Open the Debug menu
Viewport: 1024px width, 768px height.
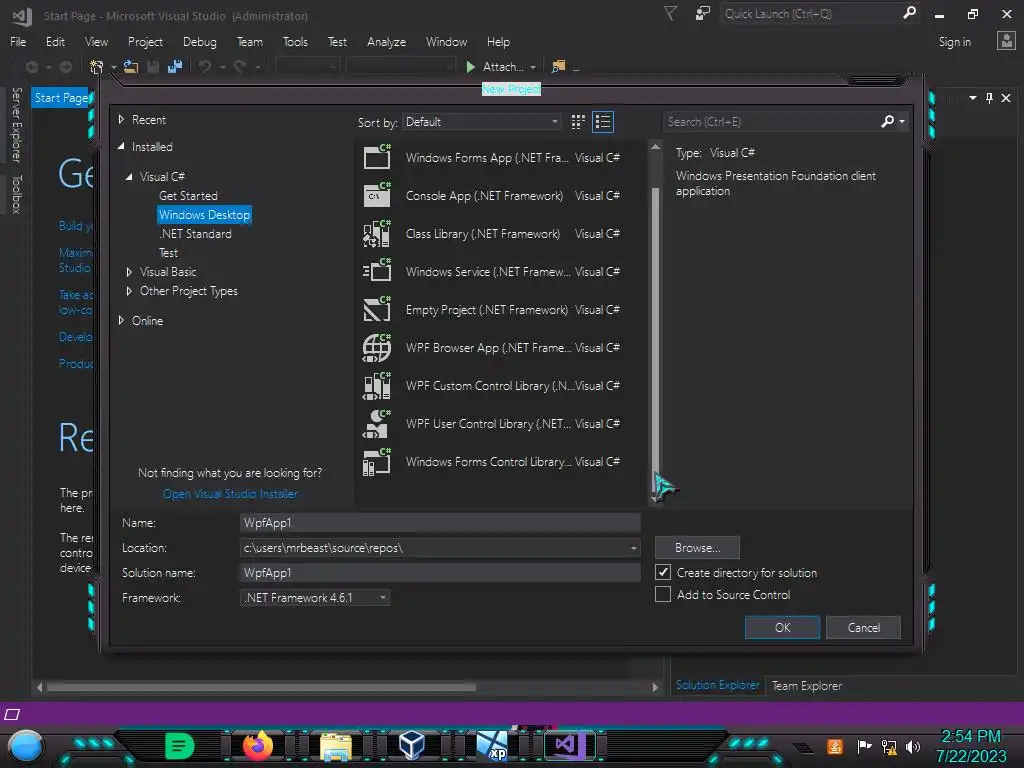(200, 42)
